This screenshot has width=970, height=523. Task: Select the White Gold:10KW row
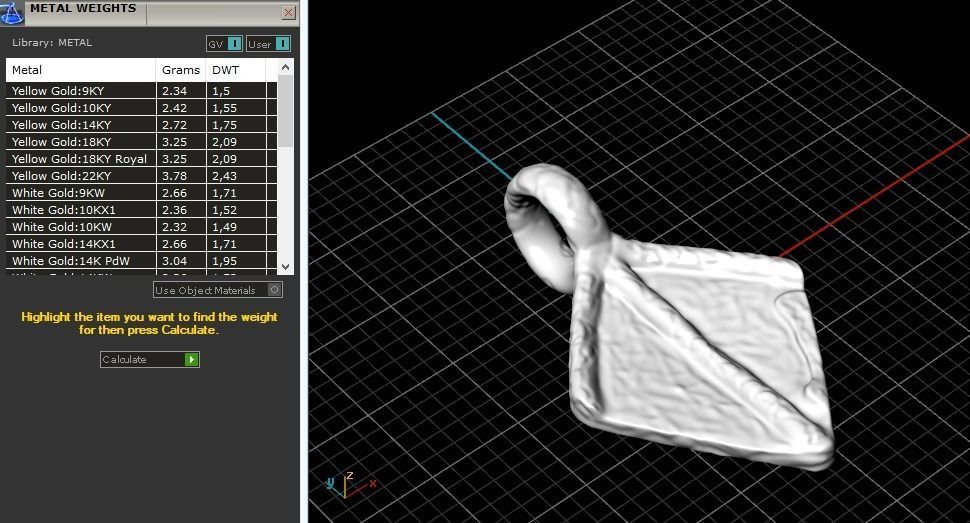pyautogui.click(x=142, y=227)
